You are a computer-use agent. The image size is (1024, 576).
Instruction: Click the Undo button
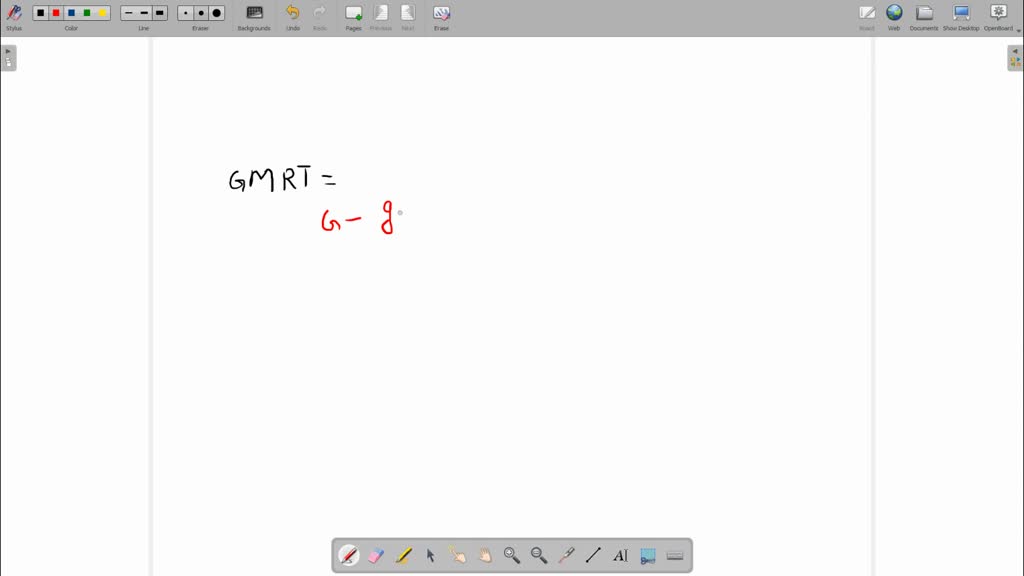292,14
